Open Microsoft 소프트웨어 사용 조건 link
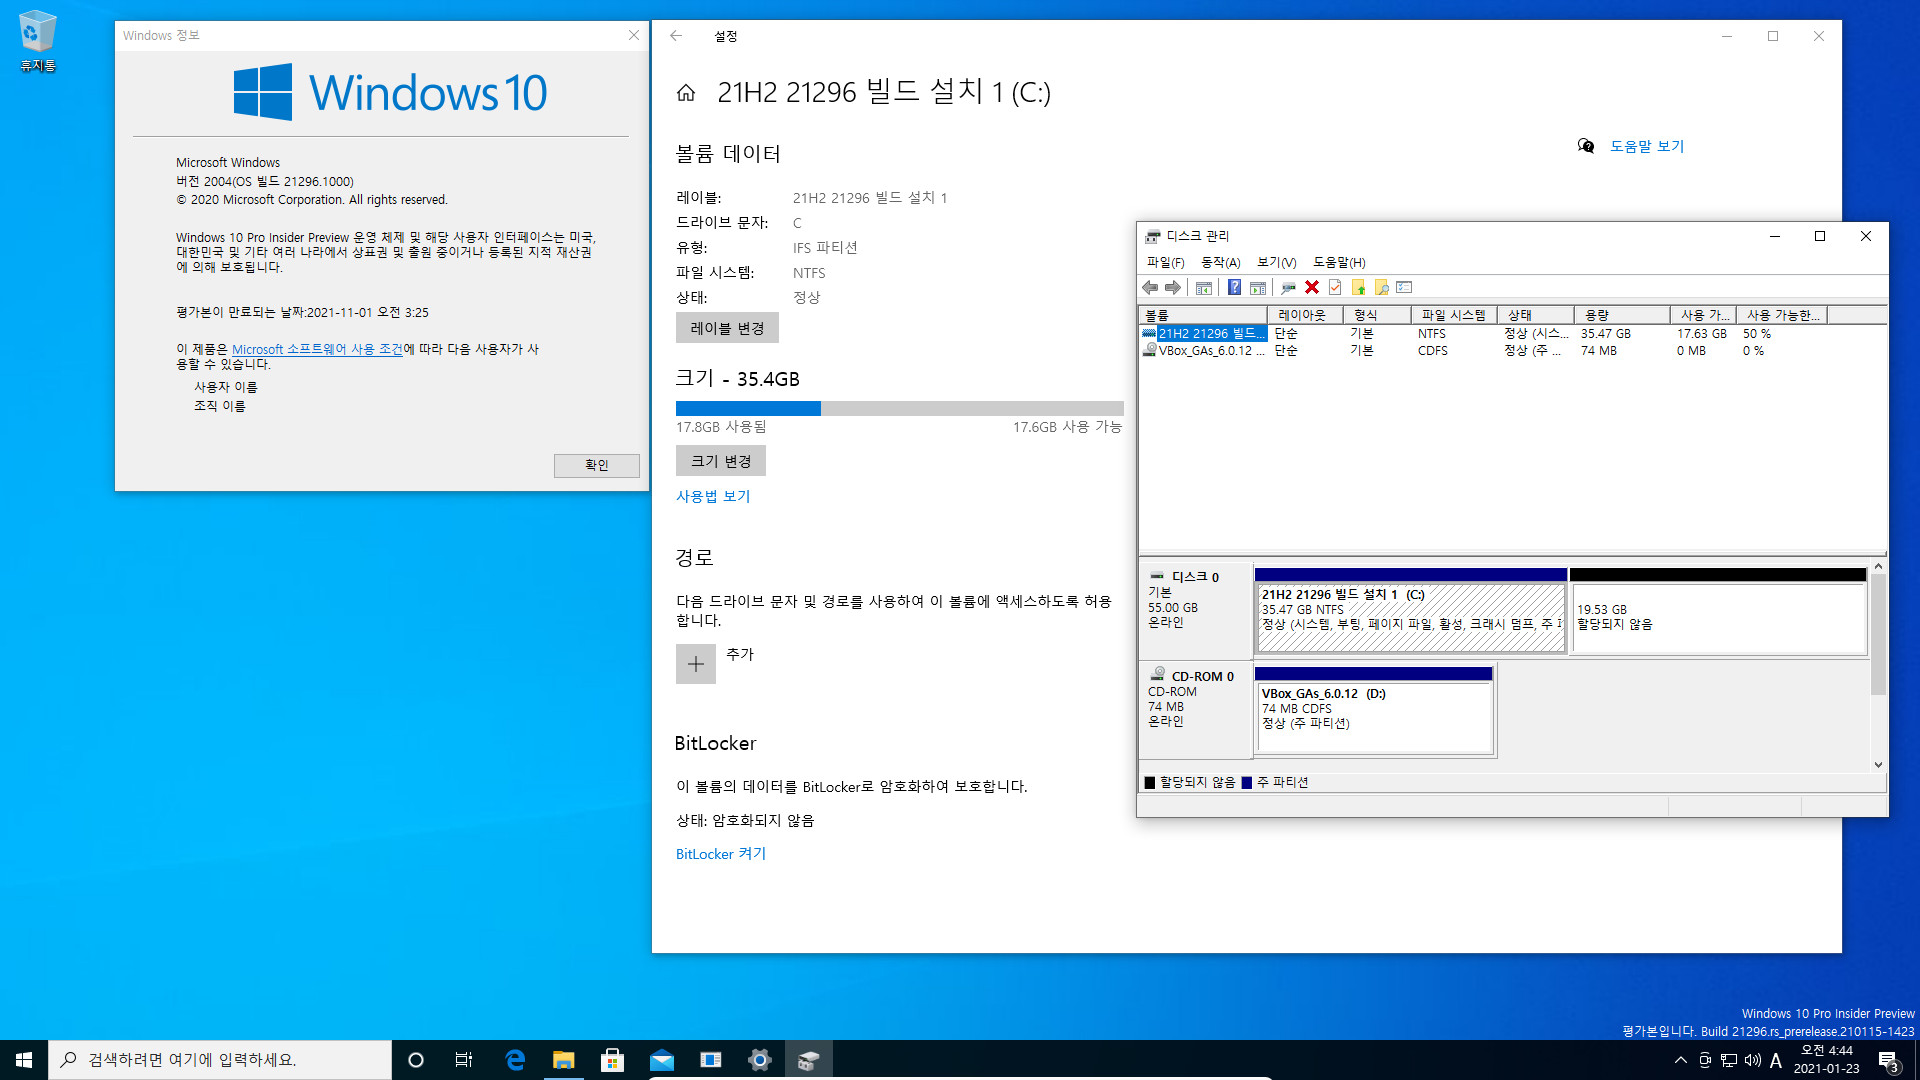Viewport: 1920px width, 1080px height. click(x=317, y=349)
